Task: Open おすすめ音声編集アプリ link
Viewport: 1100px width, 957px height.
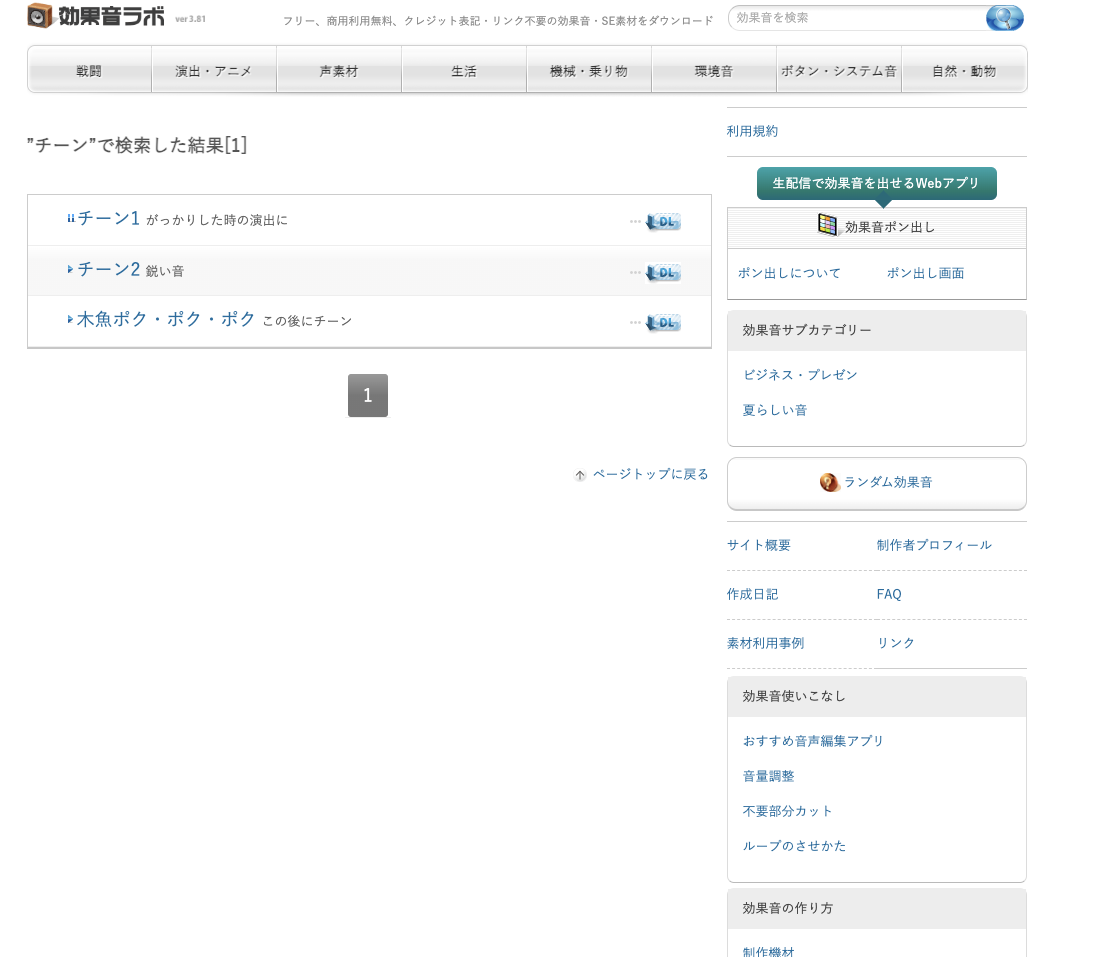Action: point(813,741)
